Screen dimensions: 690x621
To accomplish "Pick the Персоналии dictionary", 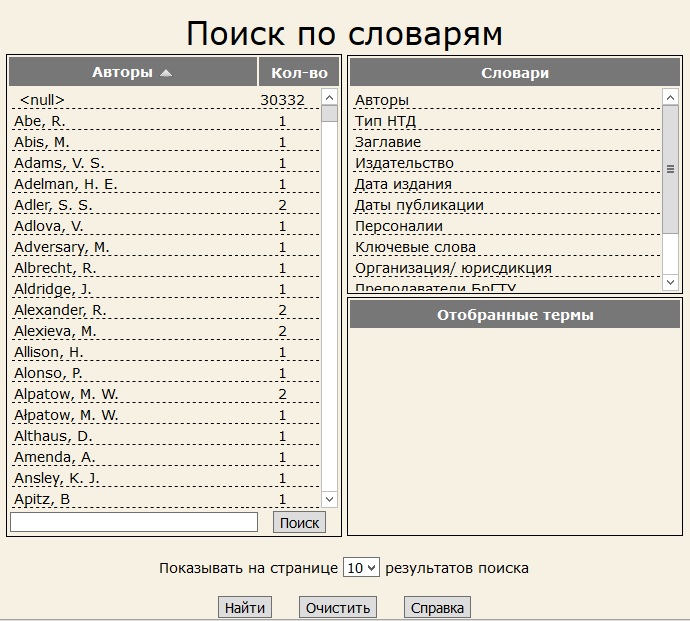I will click(398, 226).
